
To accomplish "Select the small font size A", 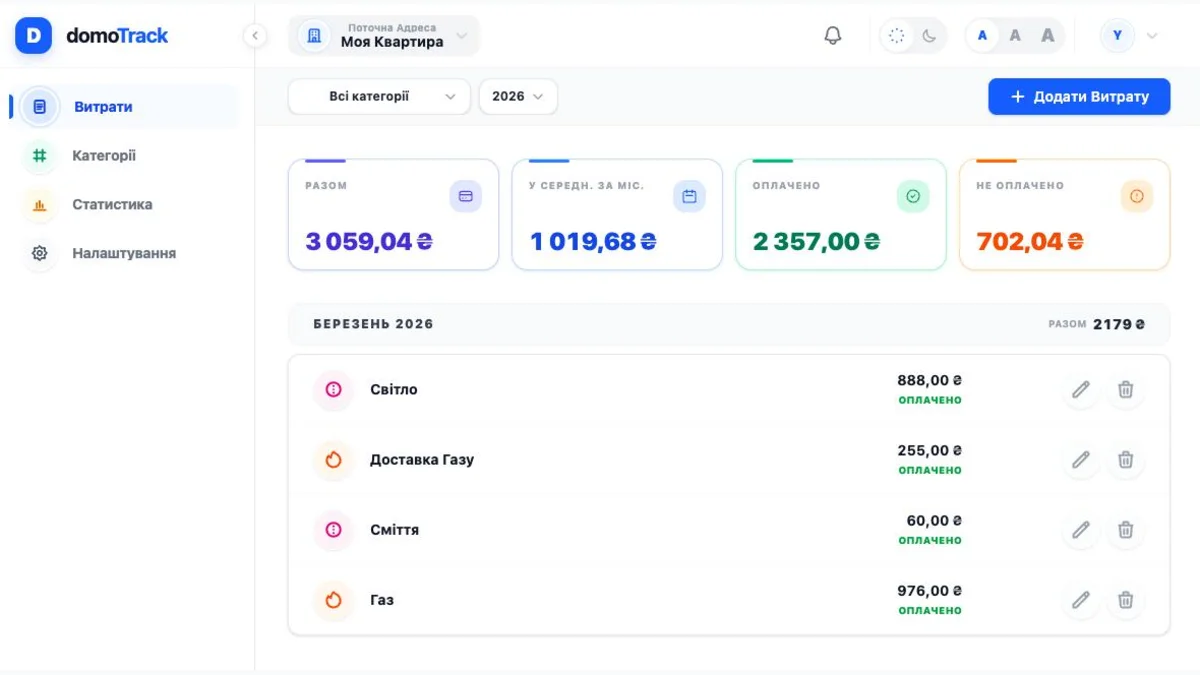I will pos(982,36).
